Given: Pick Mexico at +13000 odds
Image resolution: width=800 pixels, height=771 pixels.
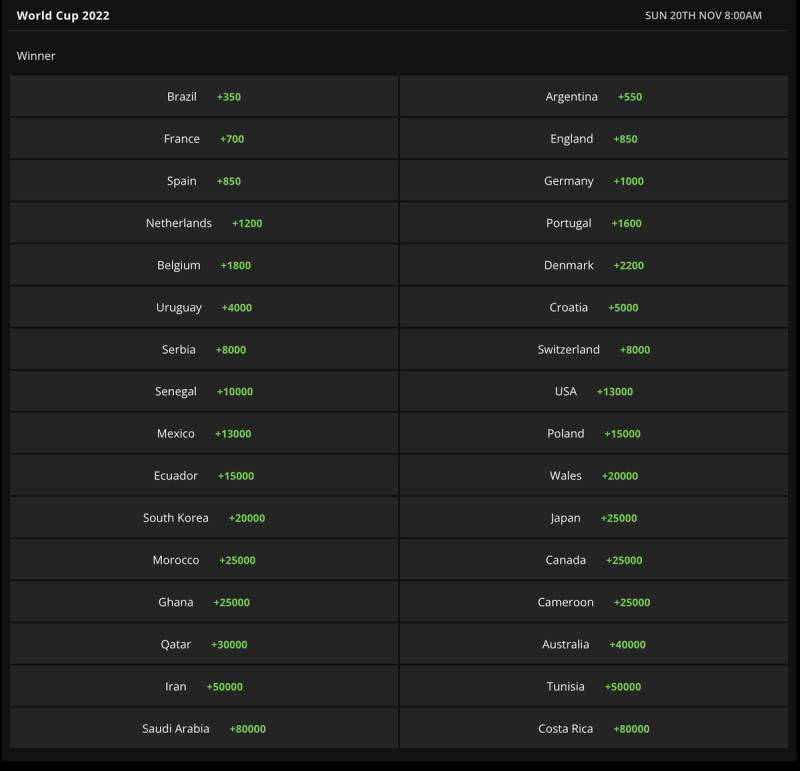Looking at the screenshot, I should tap(204, 433).
